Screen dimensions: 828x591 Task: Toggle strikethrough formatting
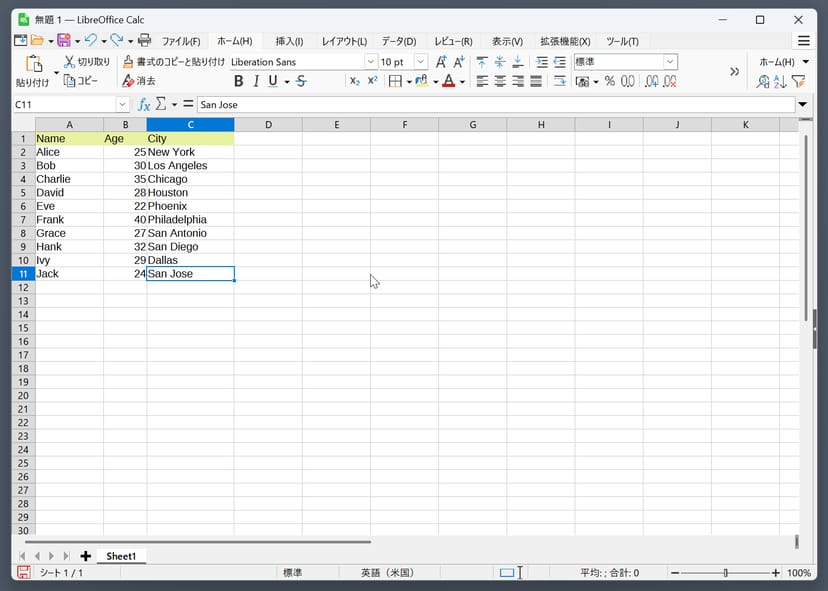301,81
